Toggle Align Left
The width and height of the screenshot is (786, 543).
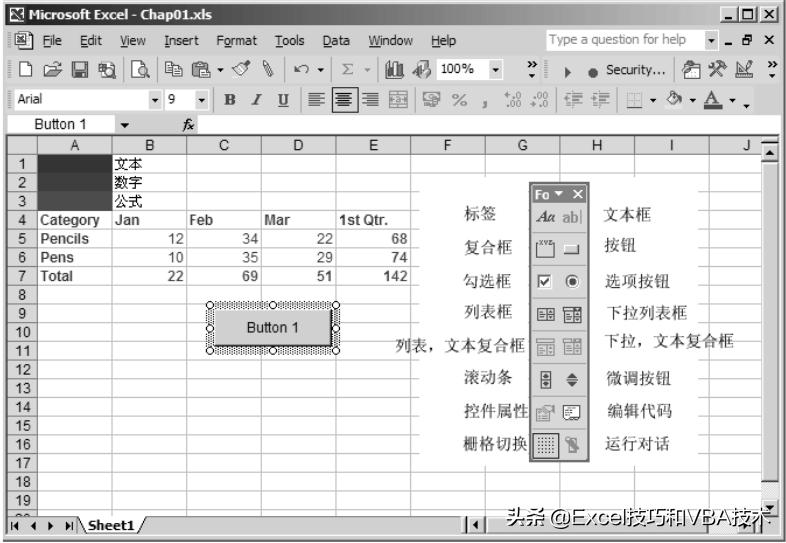[316, 100]
